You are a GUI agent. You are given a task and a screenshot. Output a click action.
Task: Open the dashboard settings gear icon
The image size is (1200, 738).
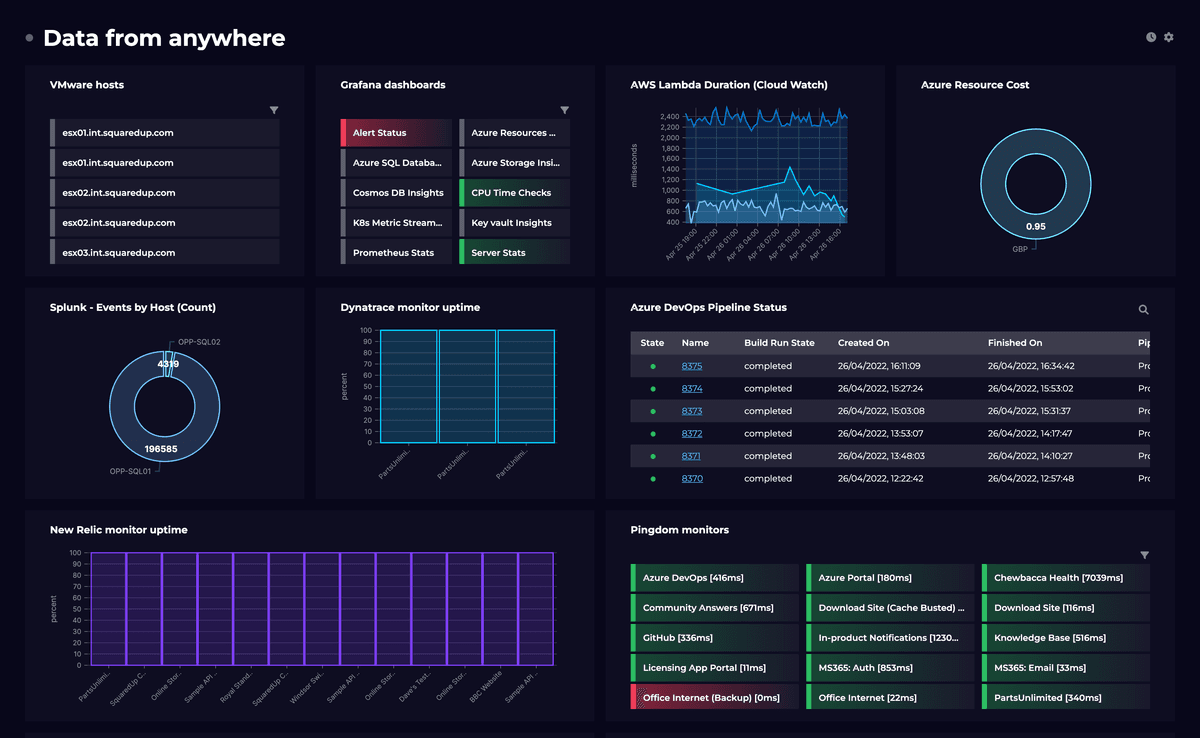(x=1169, y=37)
